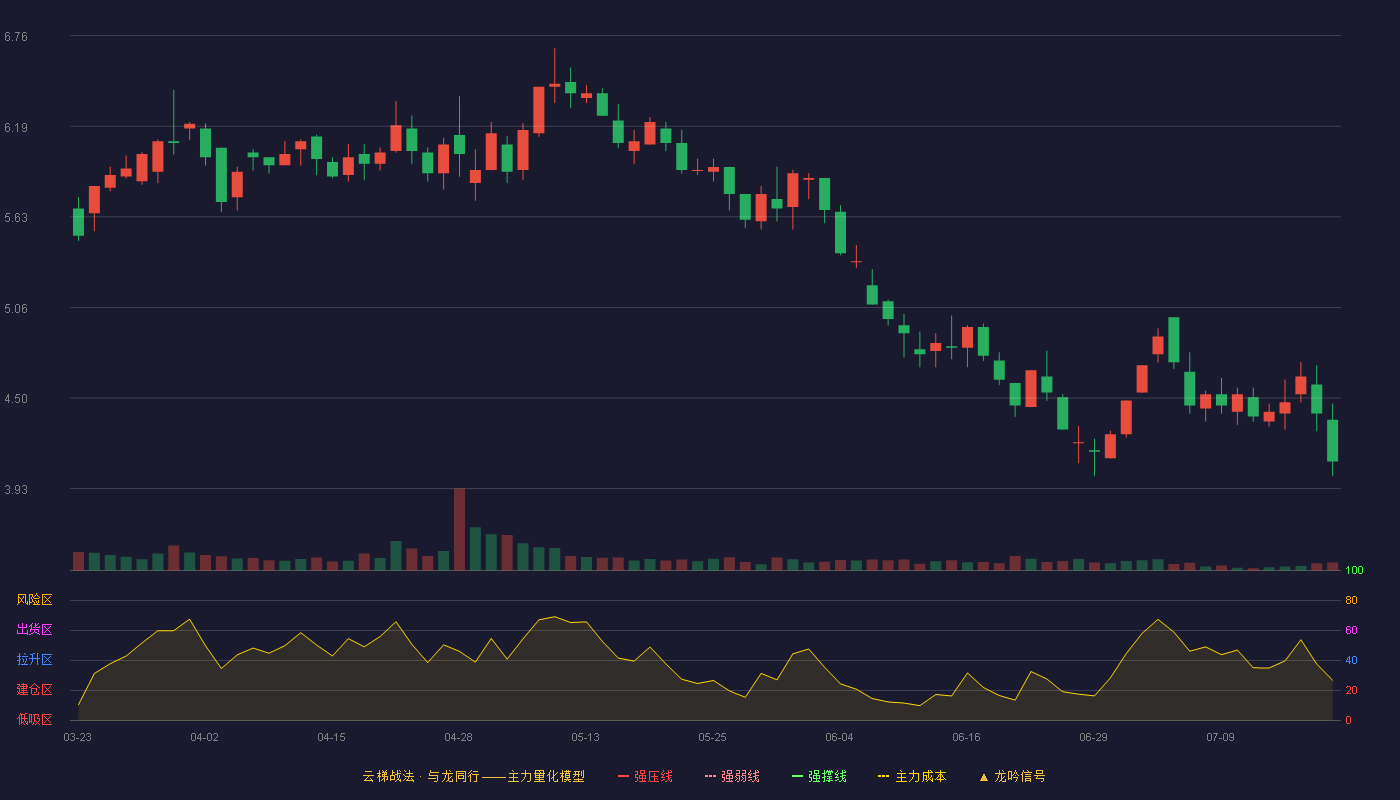Click the magenta 60 indicator axis value
1400x800 pixels.
[x=1351, y=630]
